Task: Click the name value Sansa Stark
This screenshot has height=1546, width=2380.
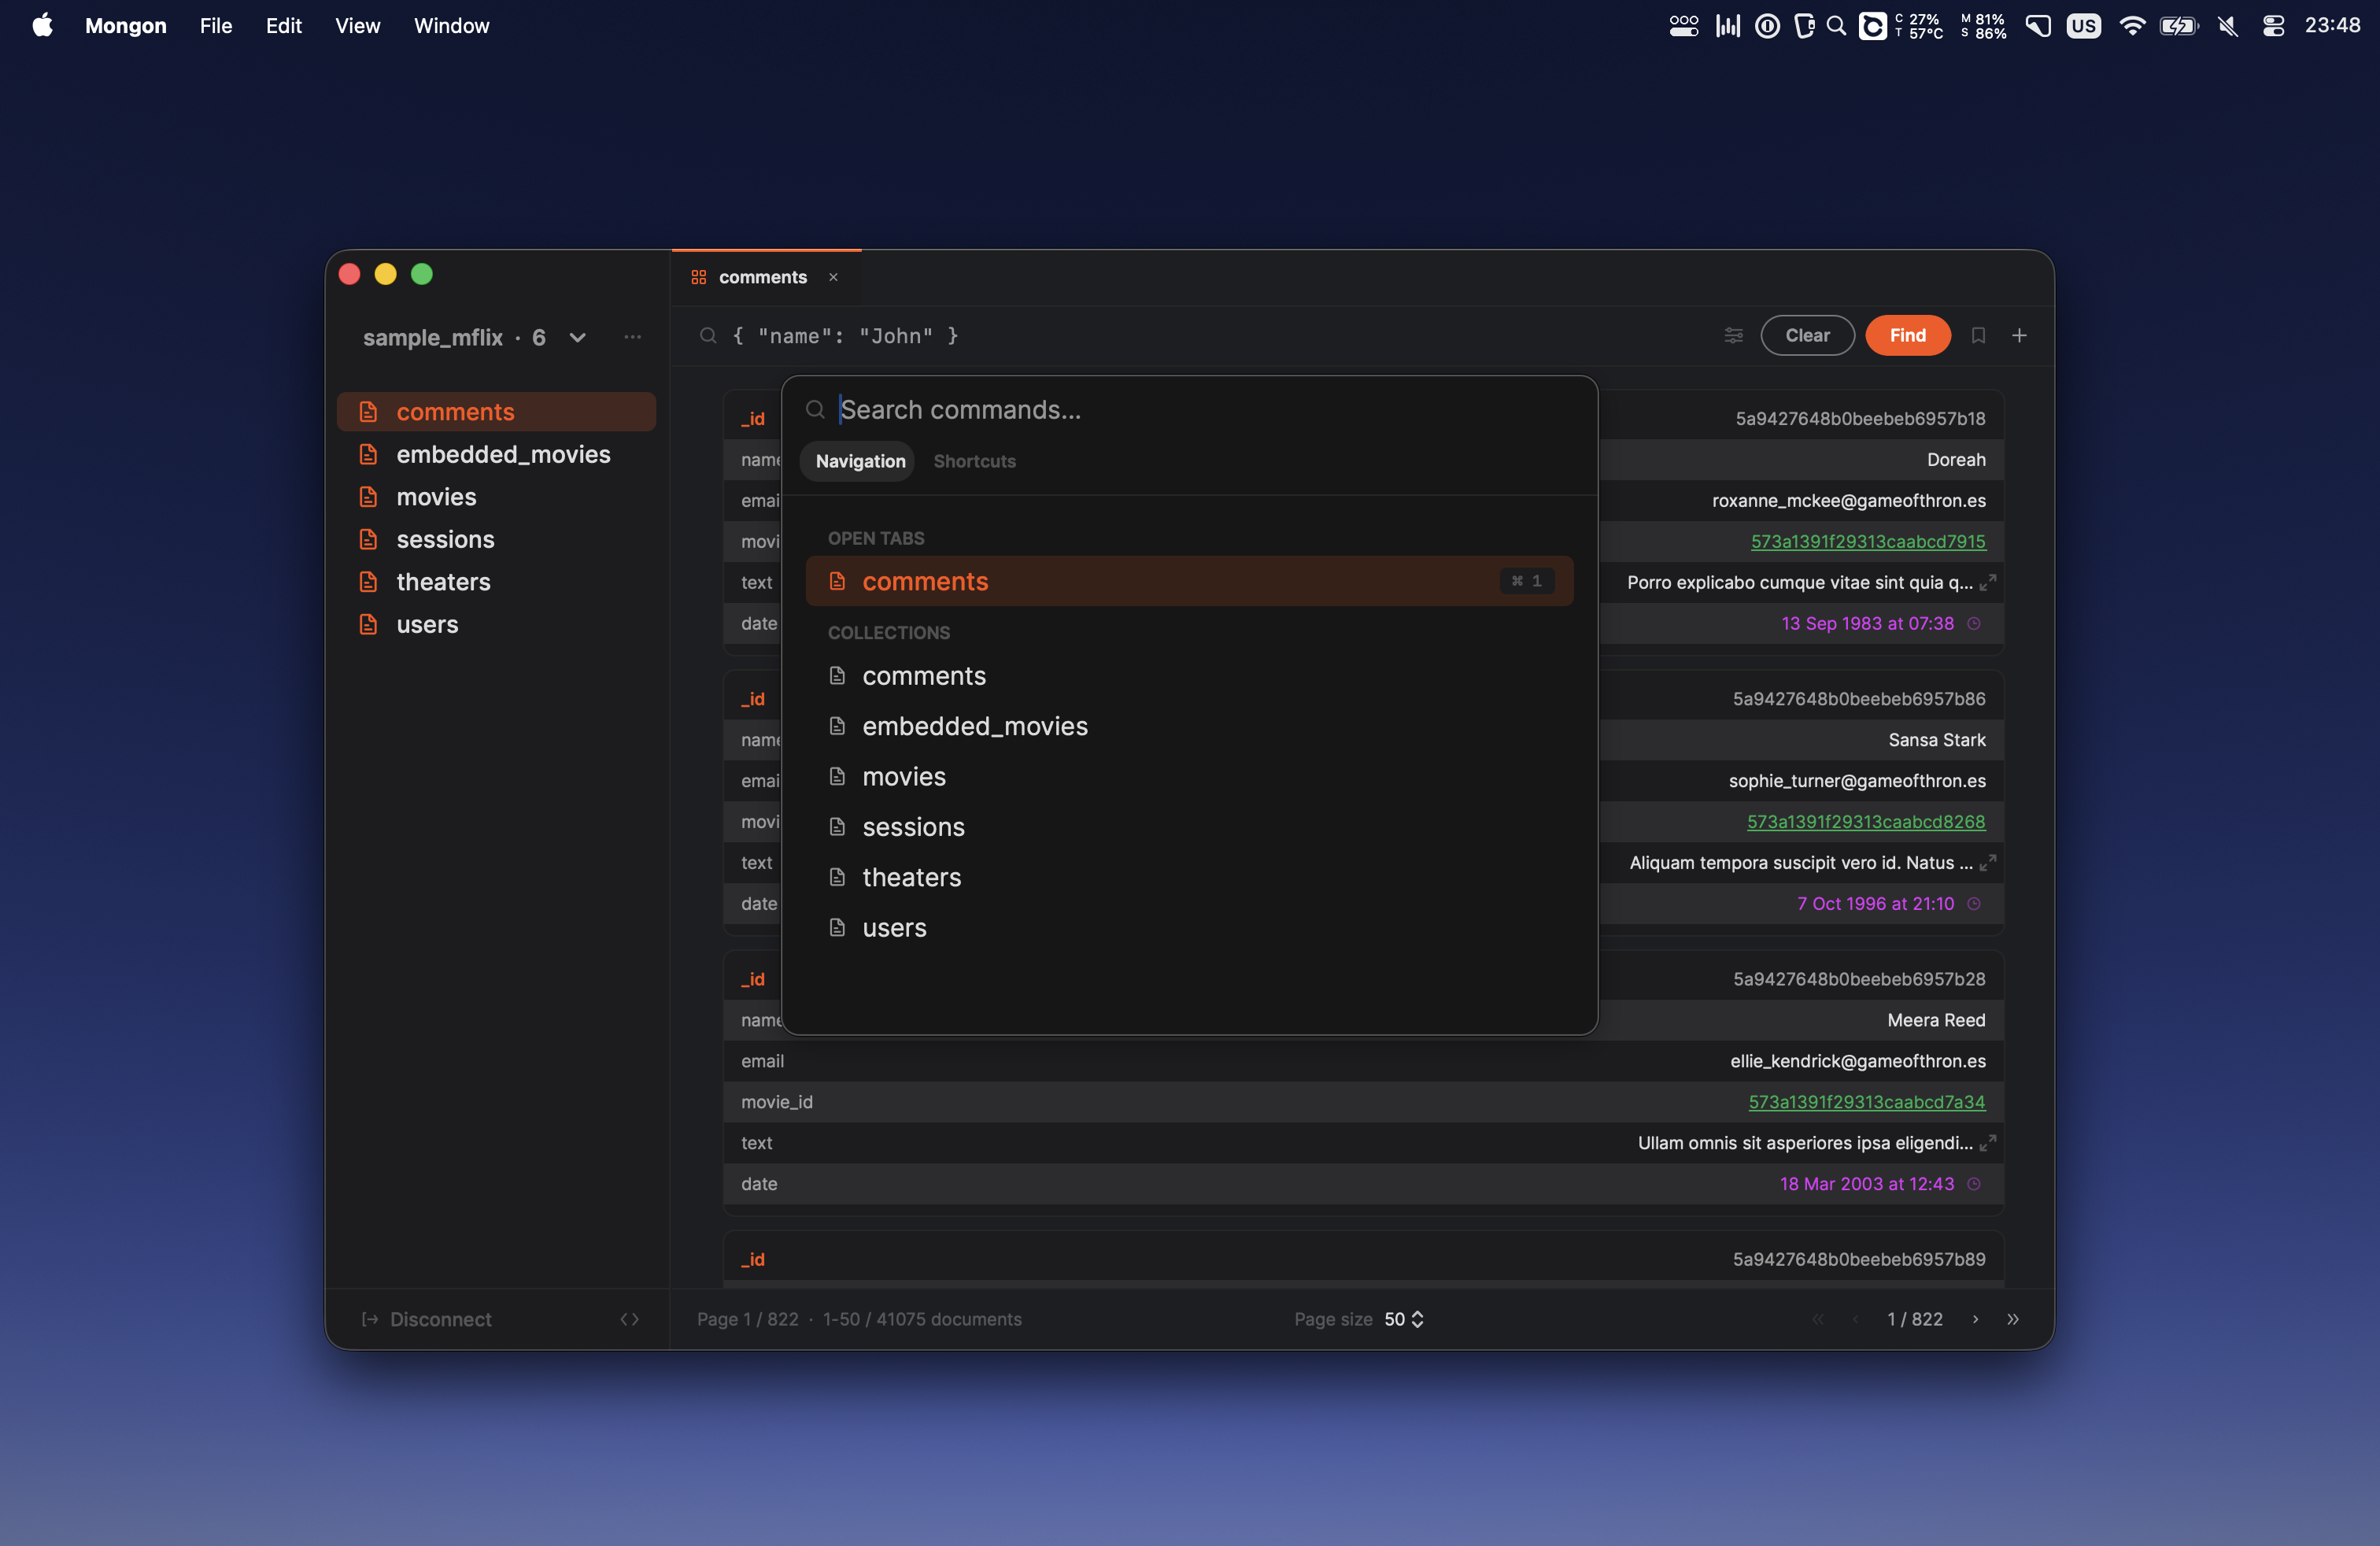Action: tap(1937, 740)
